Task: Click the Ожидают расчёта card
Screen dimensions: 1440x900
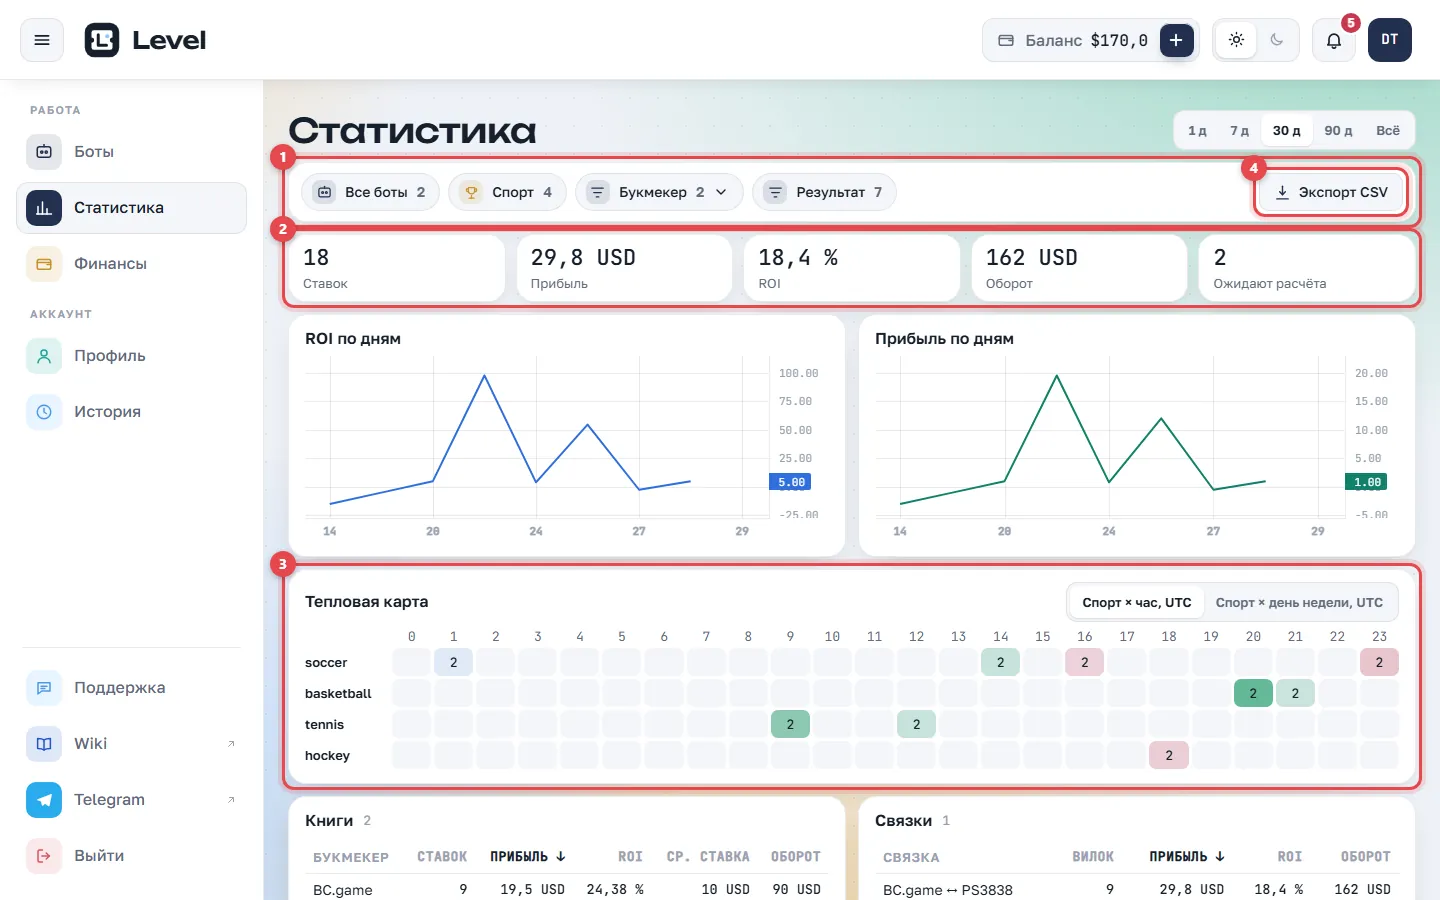Action: 1306,268
